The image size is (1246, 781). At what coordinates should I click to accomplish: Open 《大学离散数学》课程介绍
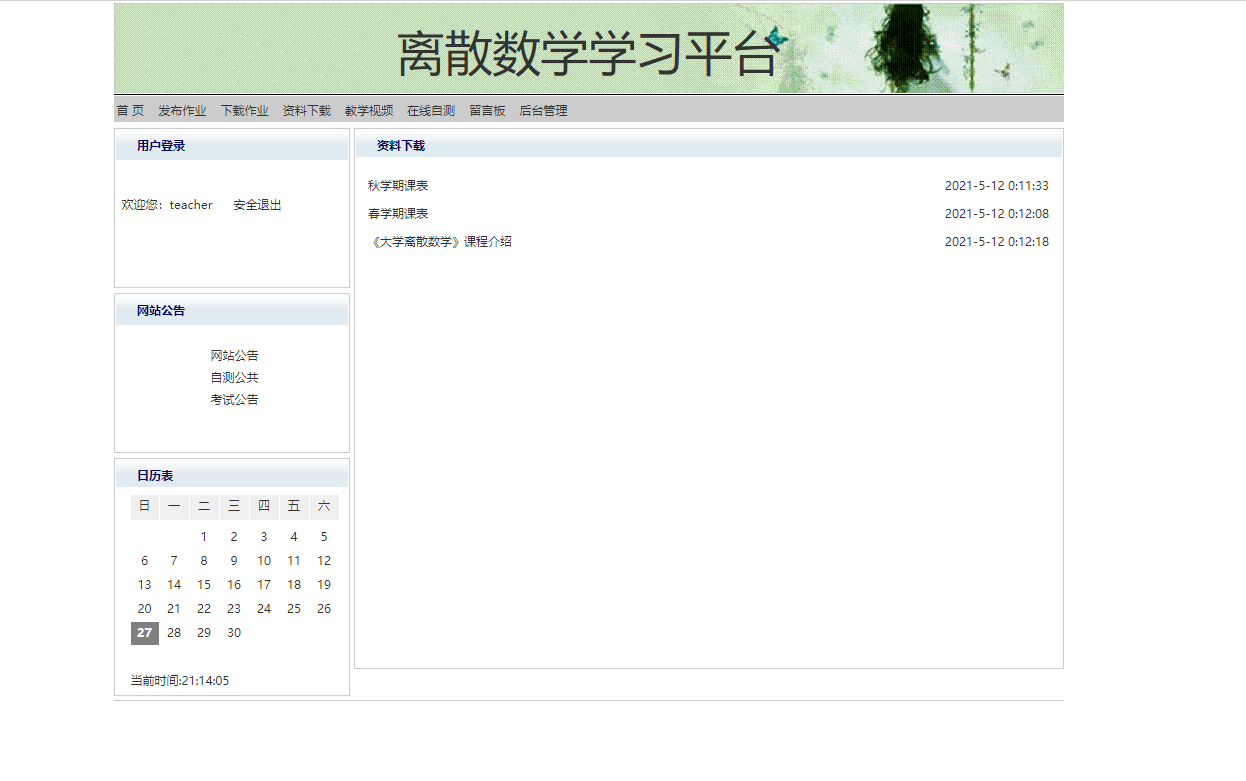[x=441, y=241]
